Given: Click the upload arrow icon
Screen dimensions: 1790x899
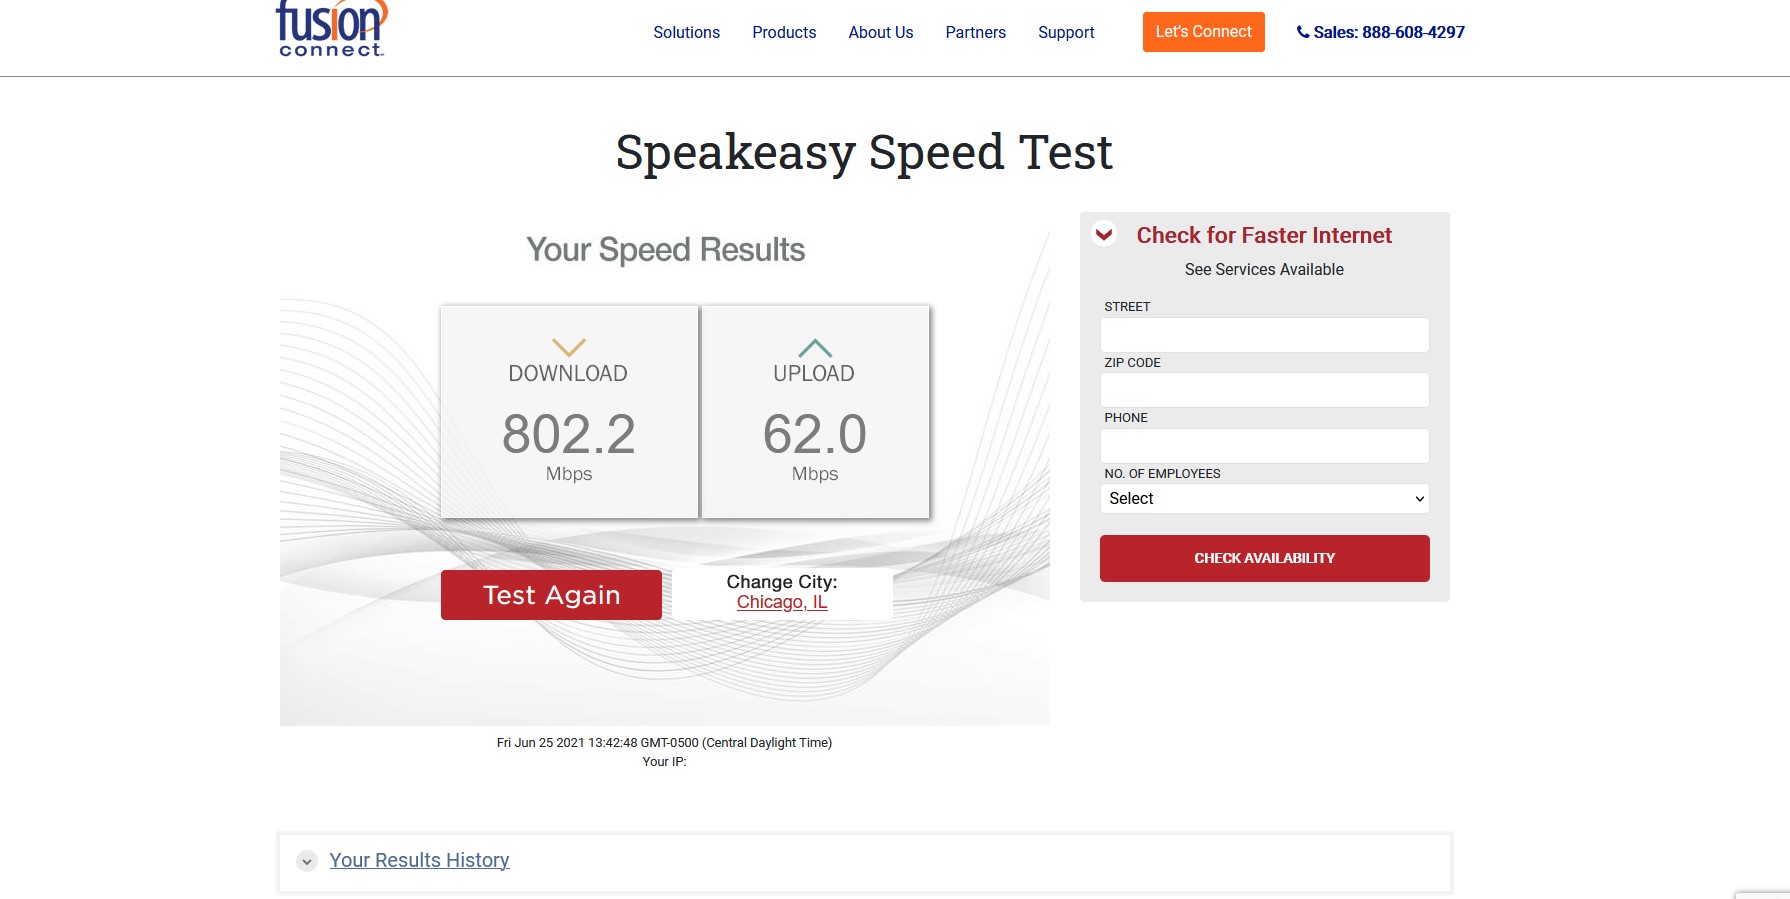Looking at the screenshot, I should click(x=815, y=348).
